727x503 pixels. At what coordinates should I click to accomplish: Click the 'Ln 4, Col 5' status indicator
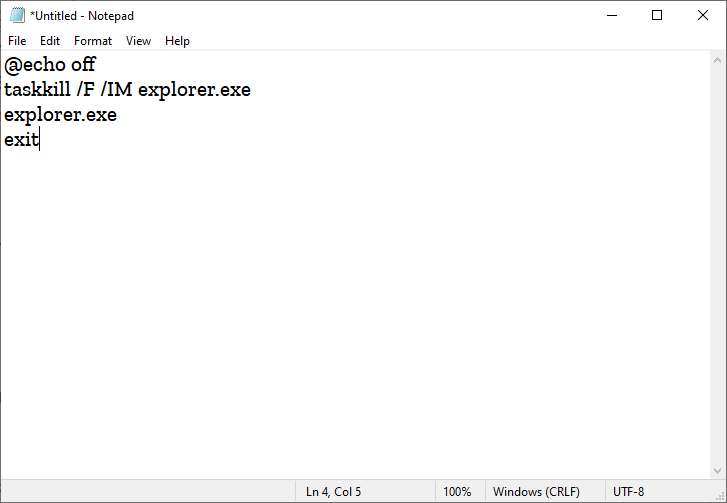[333, 492]
